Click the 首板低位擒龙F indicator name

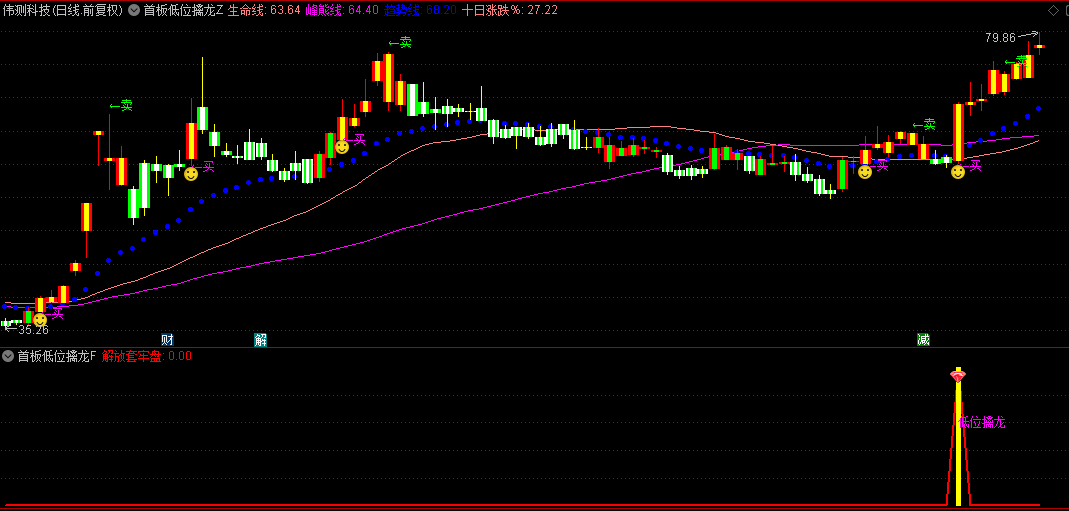tap(57, 356)
